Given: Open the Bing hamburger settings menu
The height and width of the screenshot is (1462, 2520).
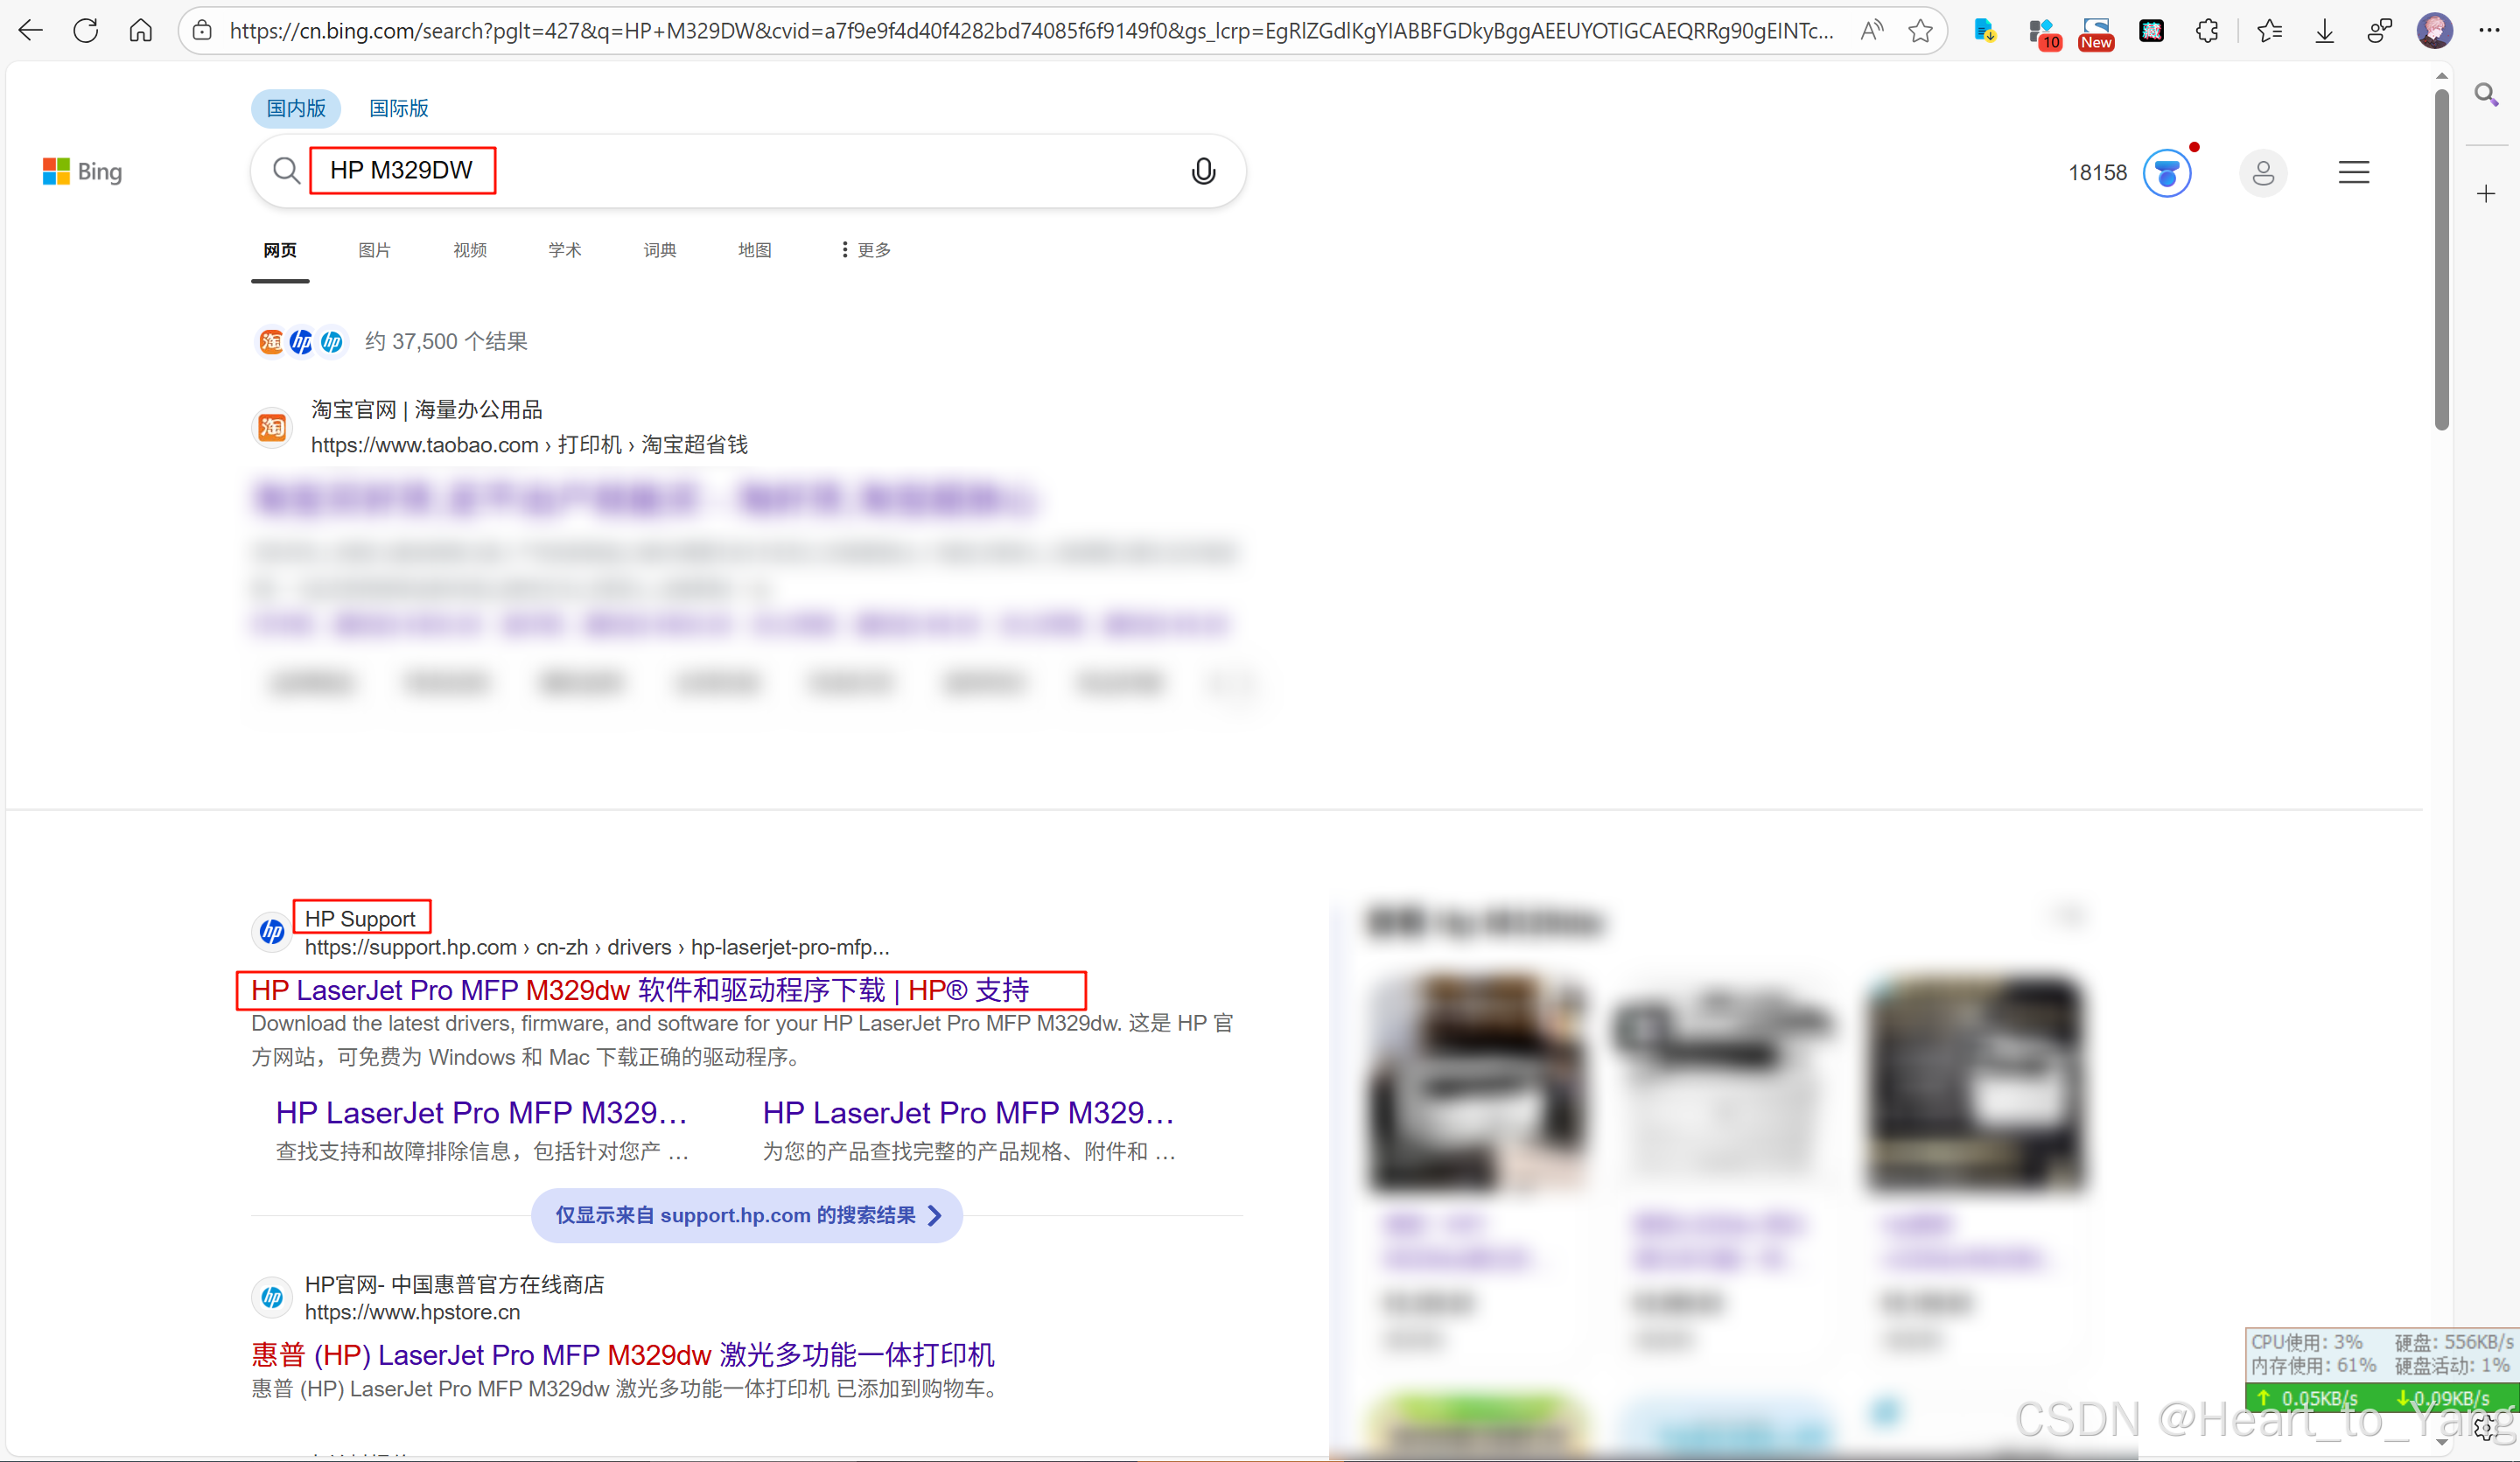Looking at the screenshot, I should click(x=2353, y=173).
